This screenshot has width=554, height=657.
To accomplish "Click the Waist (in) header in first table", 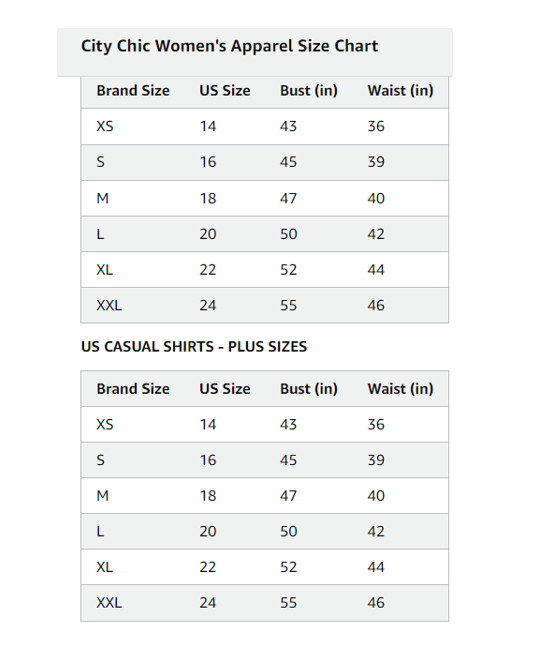I will point(400,91).
